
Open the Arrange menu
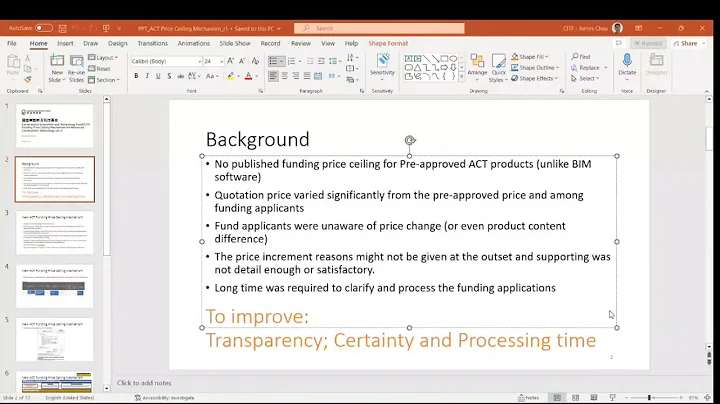477,67
